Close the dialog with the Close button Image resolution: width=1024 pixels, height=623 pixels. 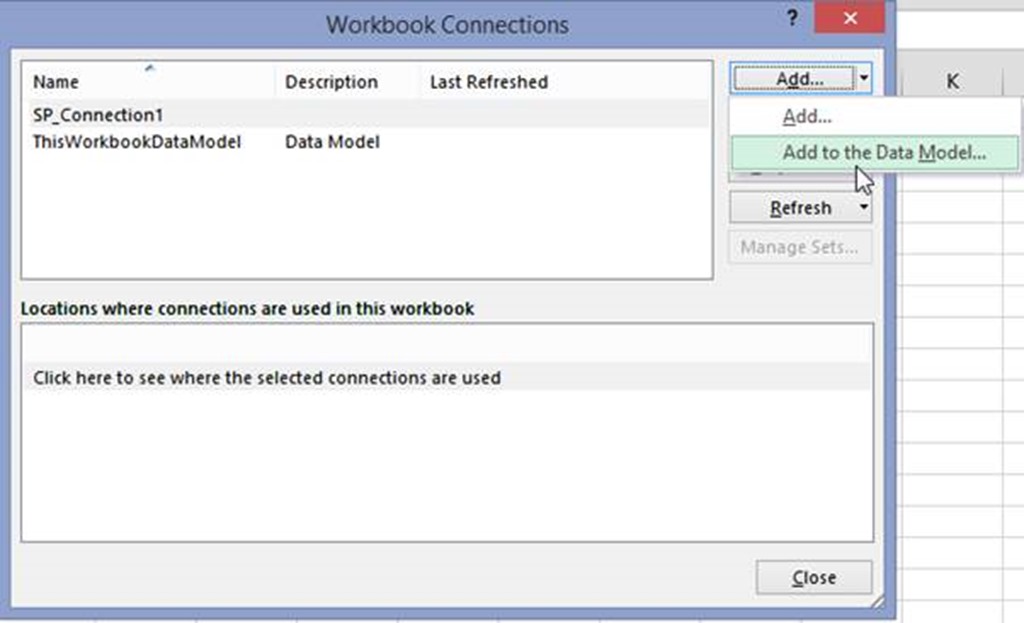coord(814,577)
